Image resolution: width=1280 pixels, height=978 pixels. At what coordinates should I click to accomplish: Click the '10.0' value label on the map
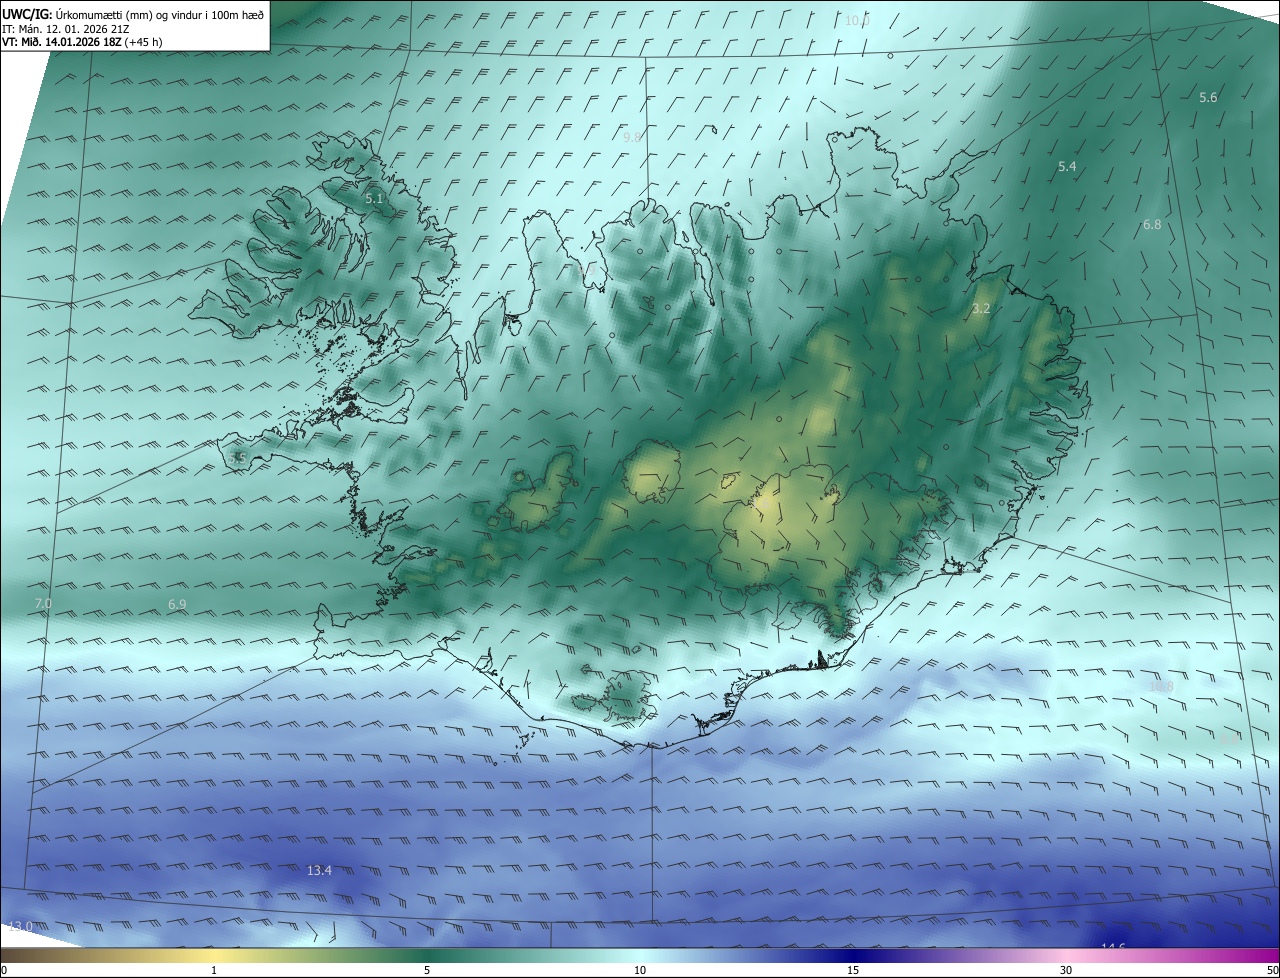click(x=857, y=21)
